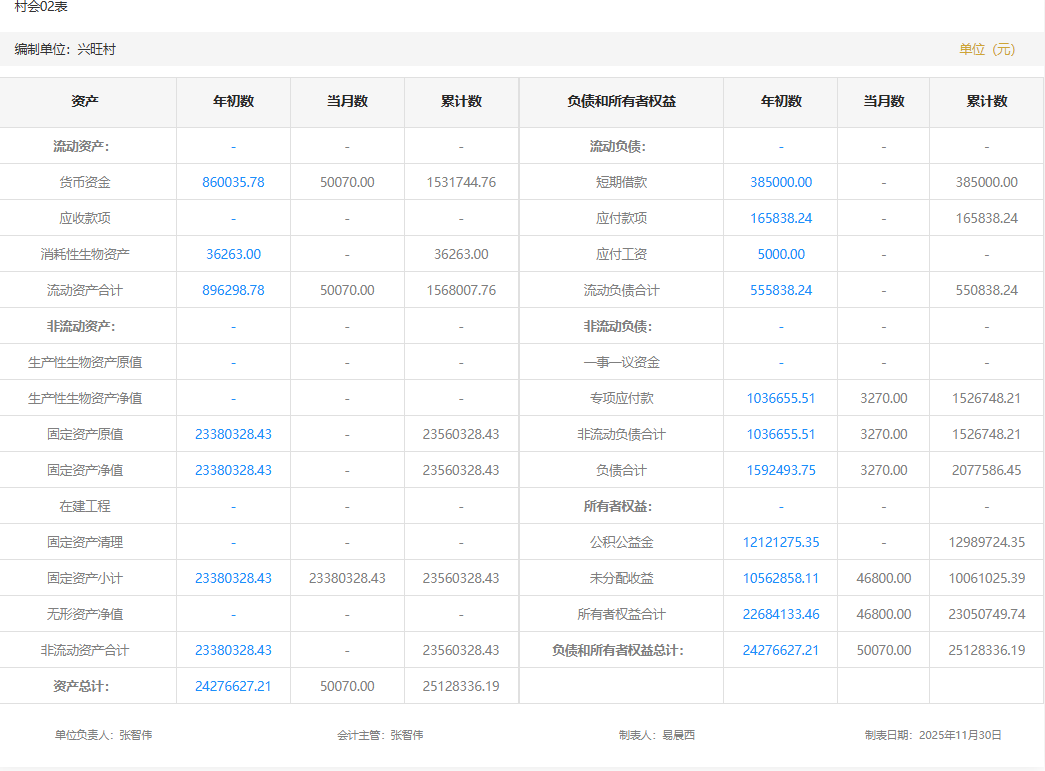Click the 资产 column header

click(85, 101)
